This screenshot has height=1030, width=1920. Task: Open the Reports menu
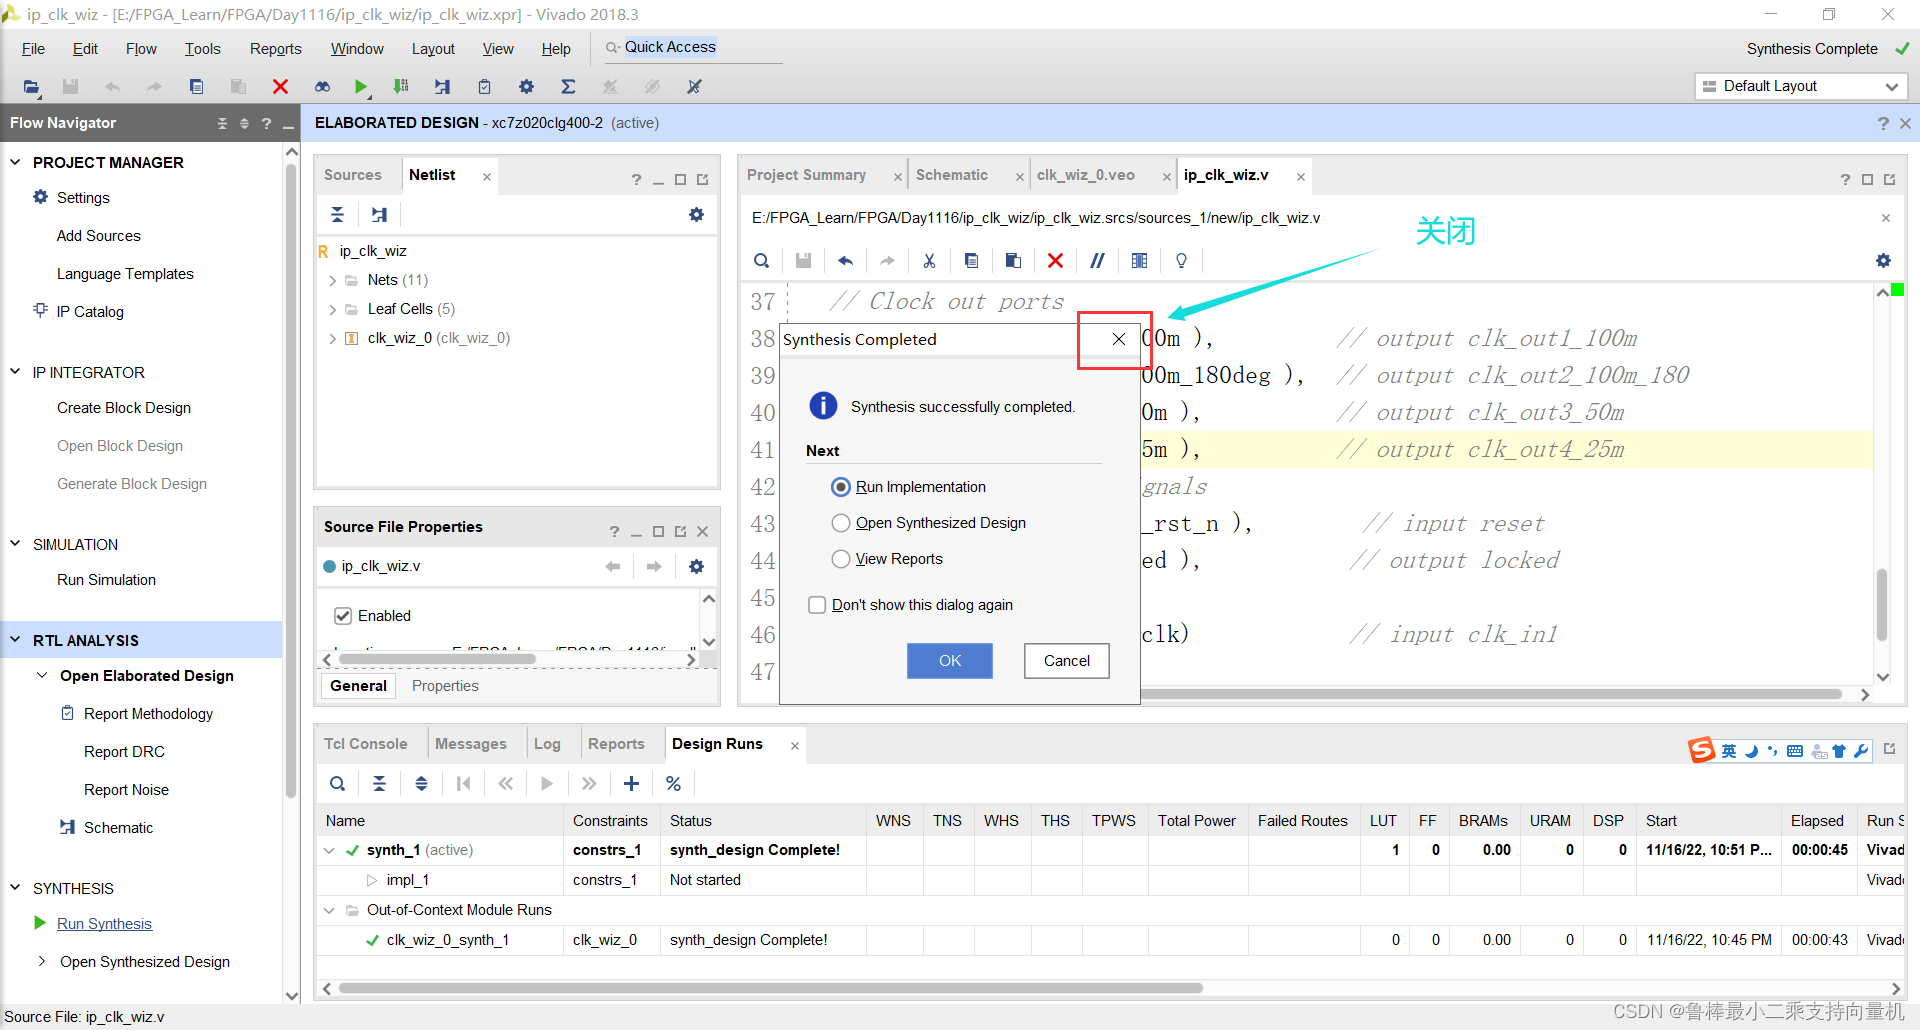pyautogui.click(x=275, y=49)
